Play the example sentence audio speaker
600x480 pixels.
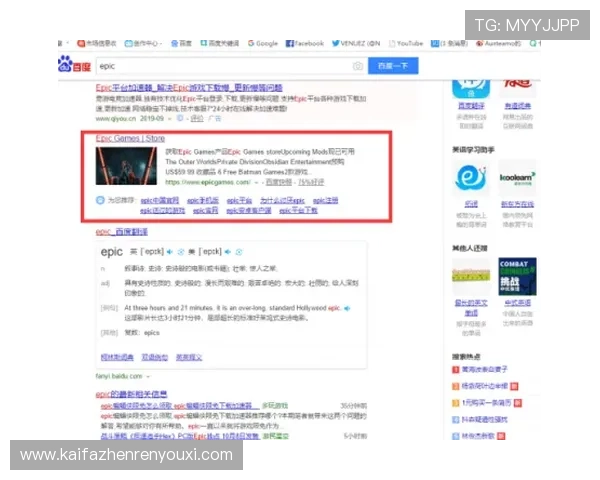[x=347, y=308]
